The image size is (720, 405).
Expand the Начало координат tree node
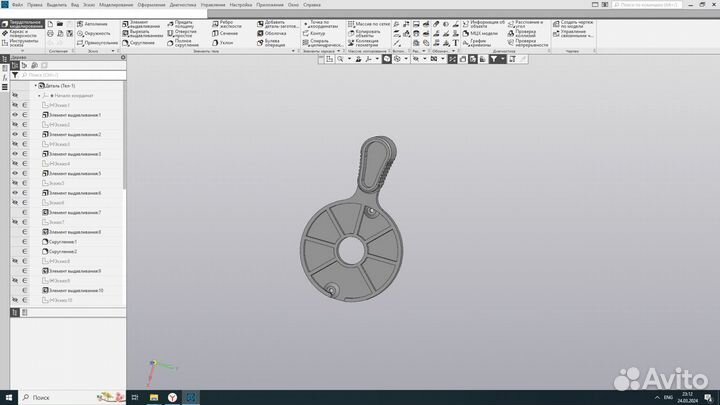pos(39,96)
